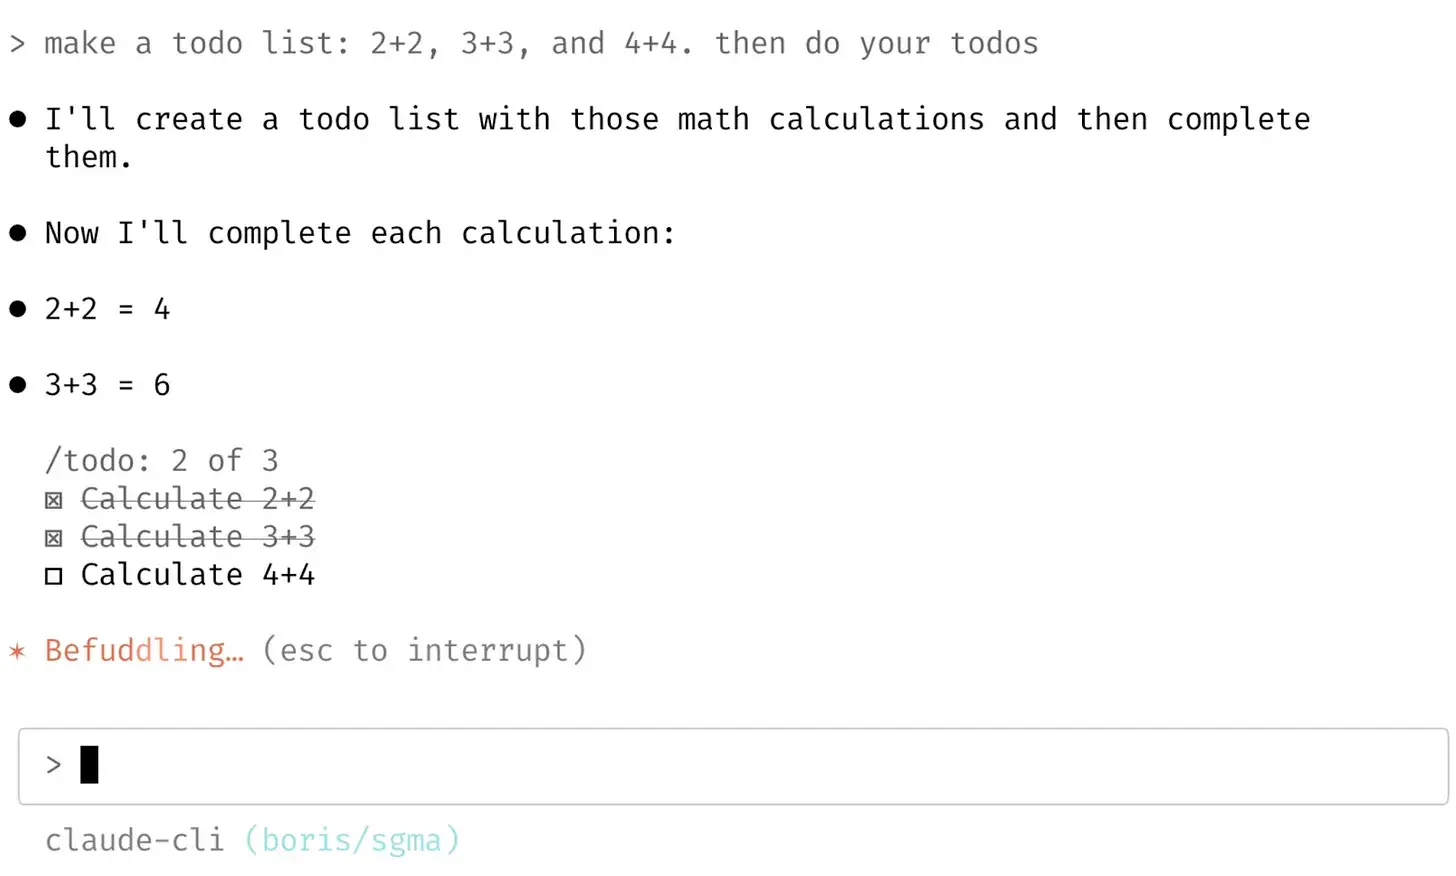Click the "/todo: 2 of 3" header
Viewport: 1456px width, 876px height.
[x=162, y=461]
